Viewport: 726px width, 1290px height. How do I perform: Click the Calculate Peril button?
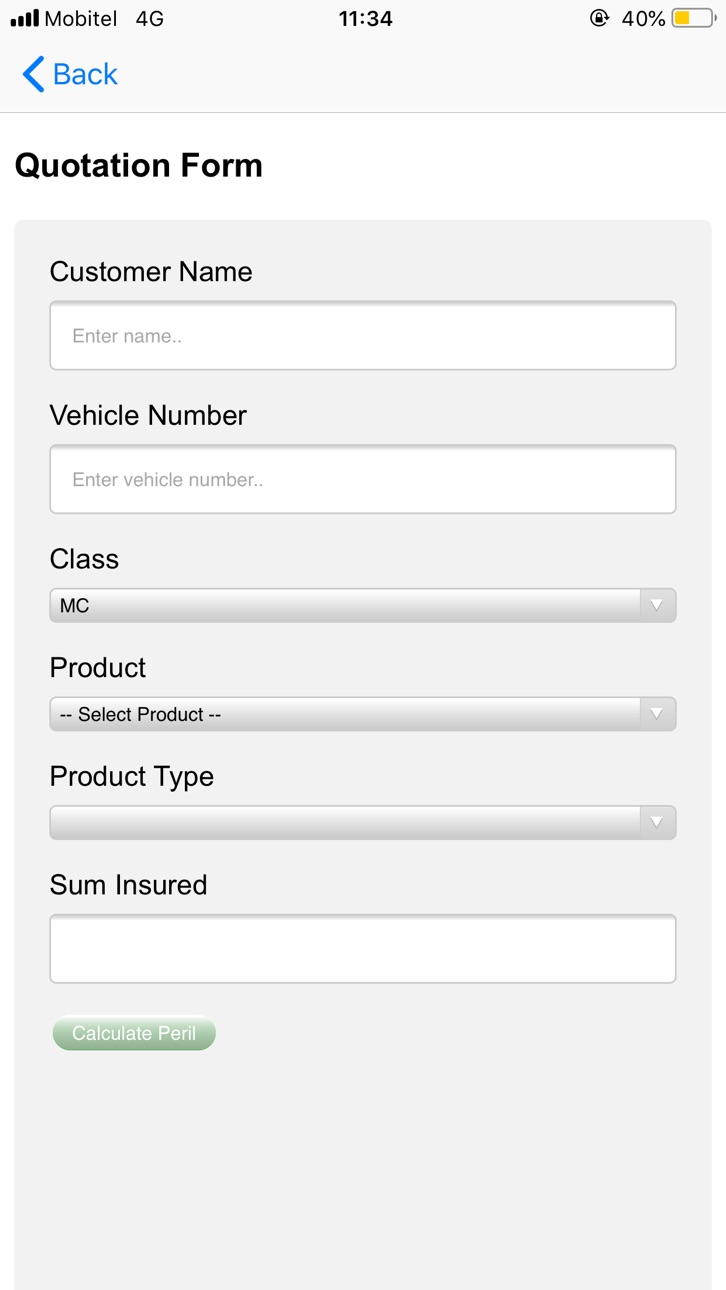[x=134, y=1033]
